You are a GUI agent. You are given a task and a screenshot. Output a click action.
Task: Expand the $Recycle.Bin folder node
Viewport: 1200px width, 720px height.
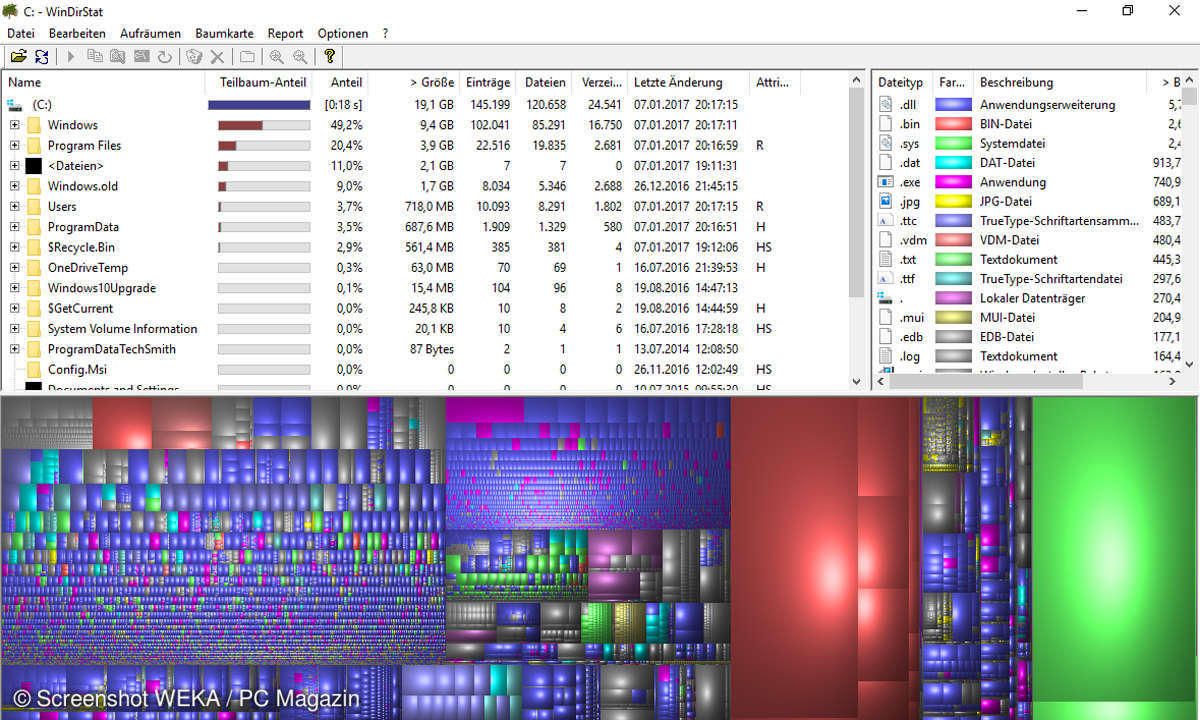click(14, 247)
